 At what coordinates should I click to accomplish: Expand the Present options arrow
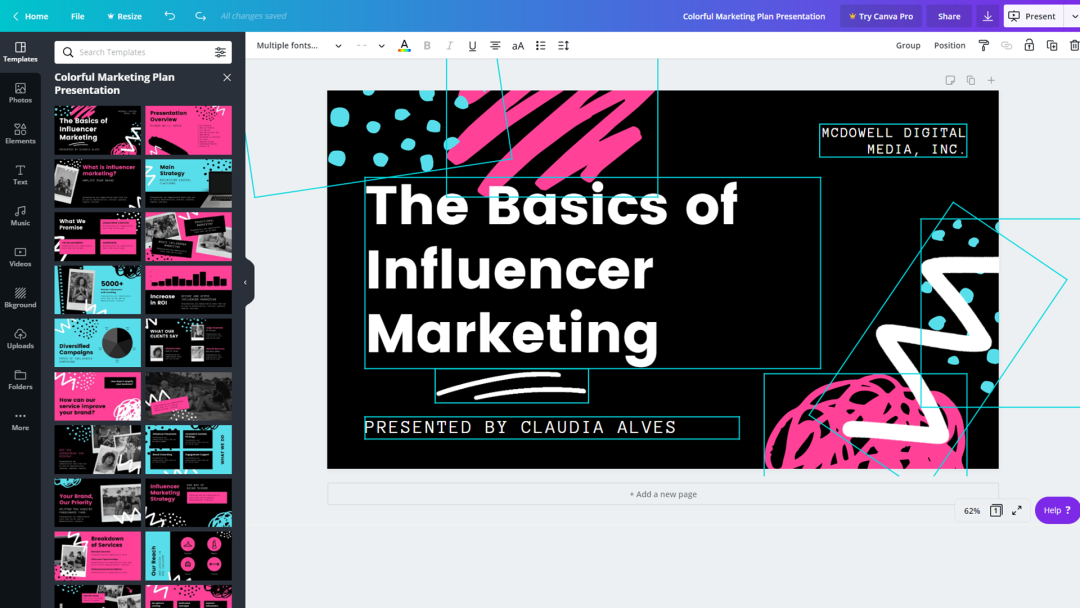[1074, 16]
